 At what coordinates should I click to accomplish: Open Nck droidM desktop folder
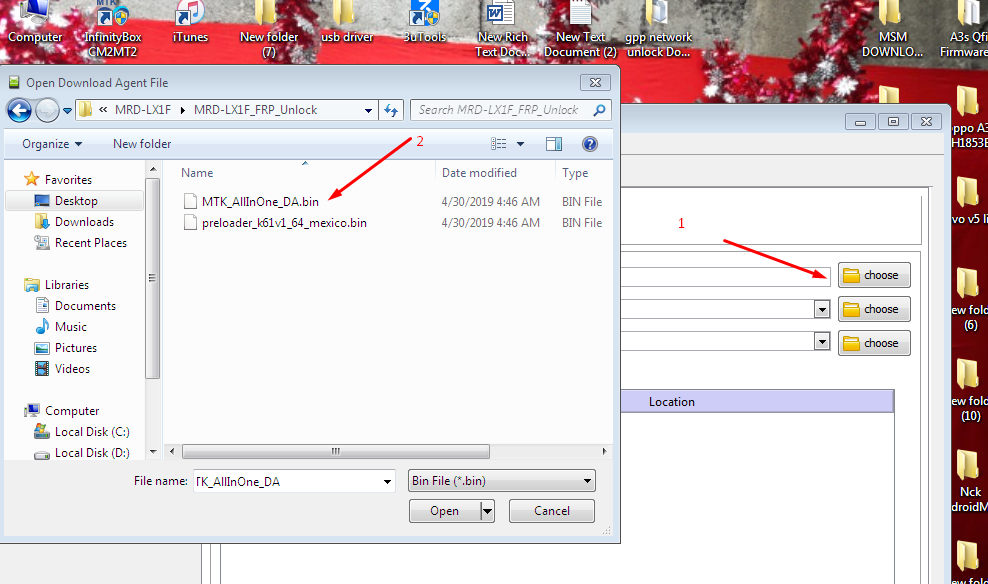tap(970, 479)
